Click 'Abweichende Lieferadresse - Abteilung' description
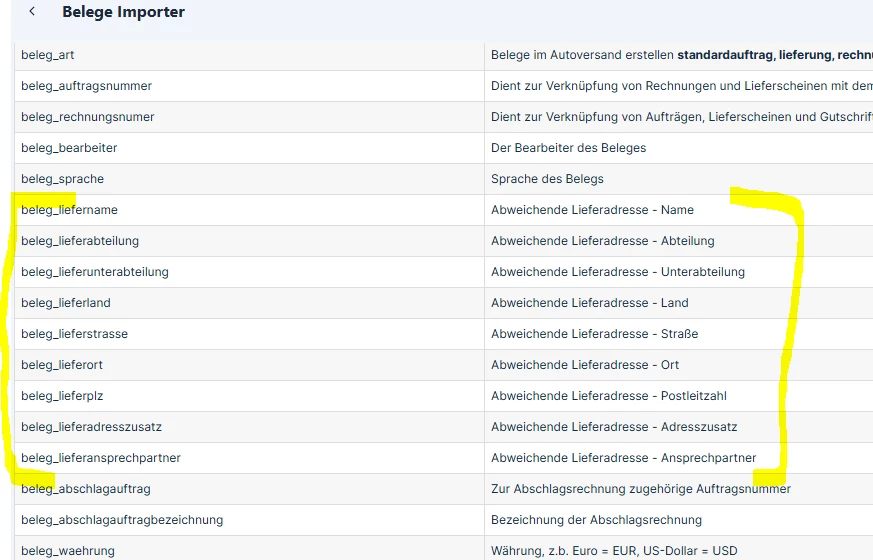This screenshot has height=560, width=873. 602,241
